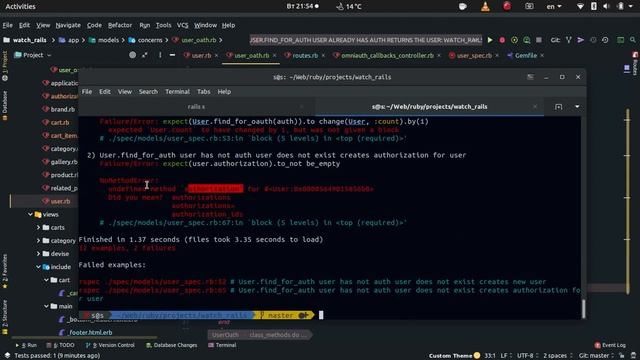Open Project panel options gear icon
The image size is (640, 360).
[x=160, y=55]
